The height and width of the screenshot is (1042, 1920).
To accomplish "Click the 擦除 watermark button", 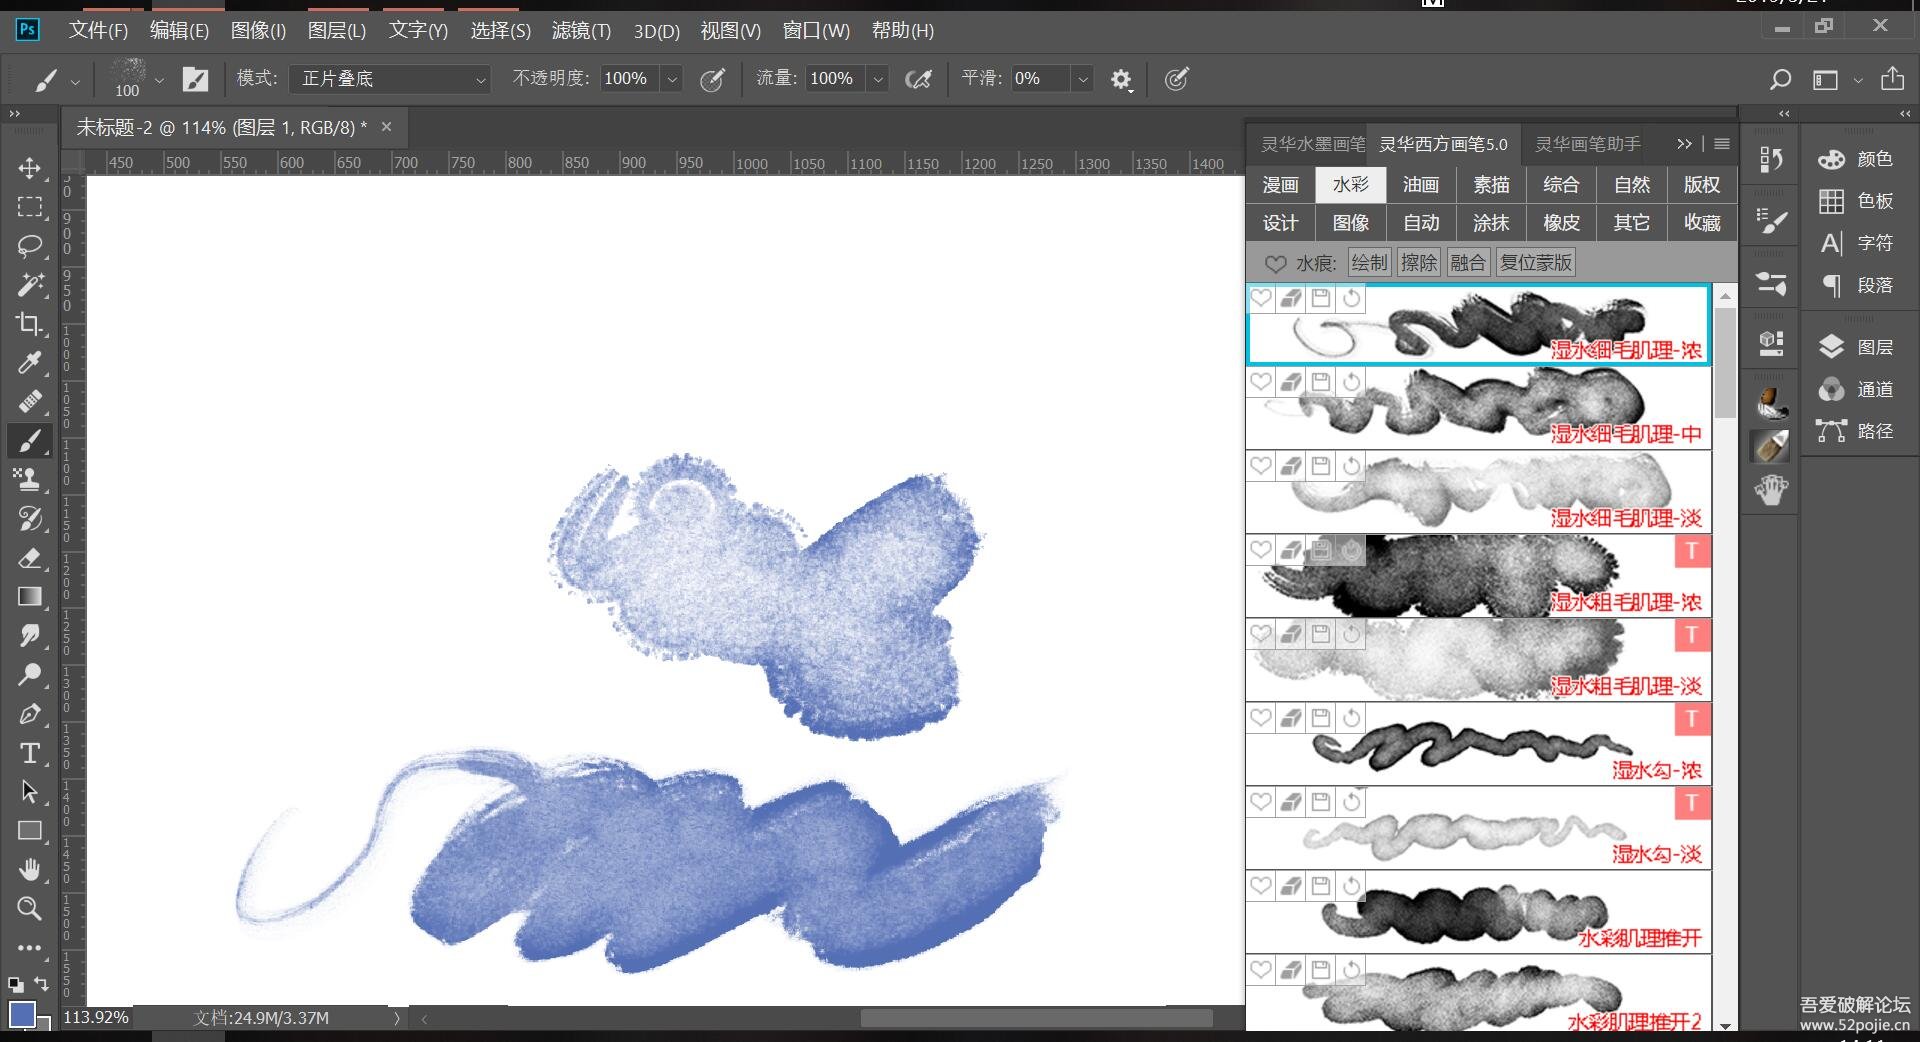I will 1418,263.
